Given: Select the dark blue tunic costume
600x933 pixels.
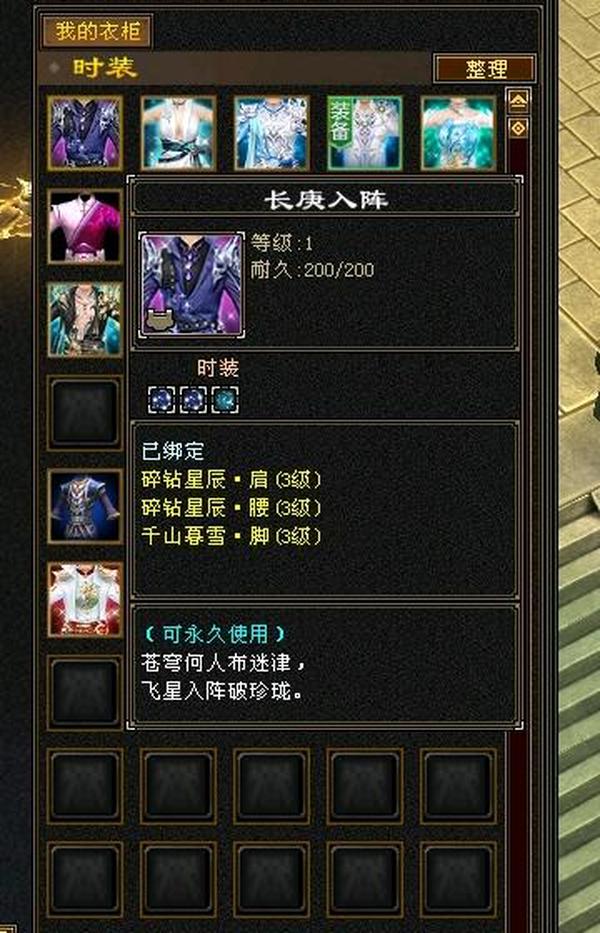Looking at the screenshot, I should pyautogui.click(x=85, y=506).
